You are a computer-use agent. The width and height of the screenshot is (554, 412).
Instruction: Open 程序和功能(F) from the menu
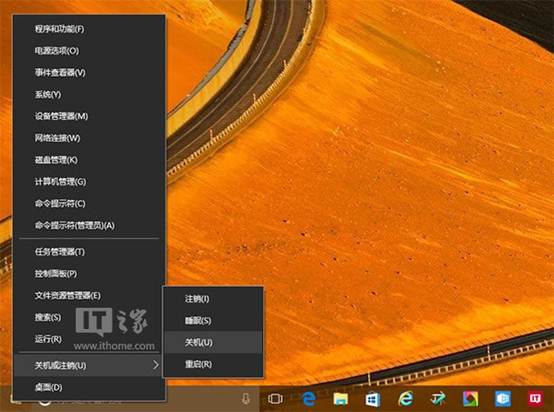pos(89,29)
